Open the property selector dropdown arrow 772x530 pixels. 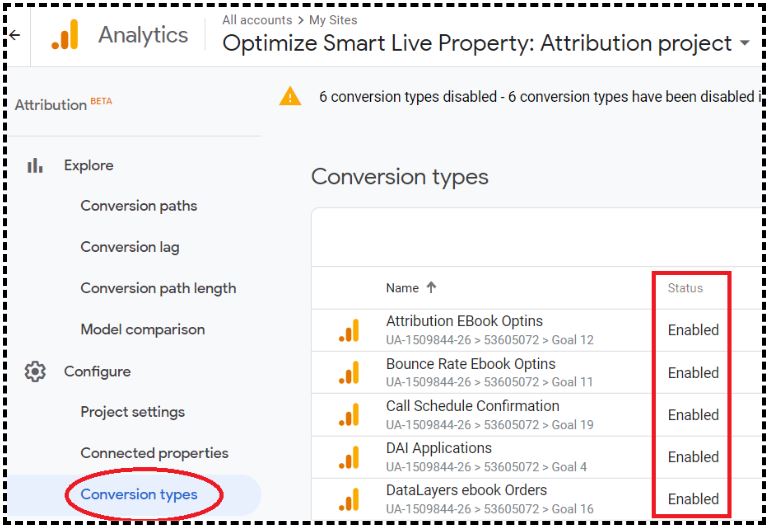(x=745, y=43)
